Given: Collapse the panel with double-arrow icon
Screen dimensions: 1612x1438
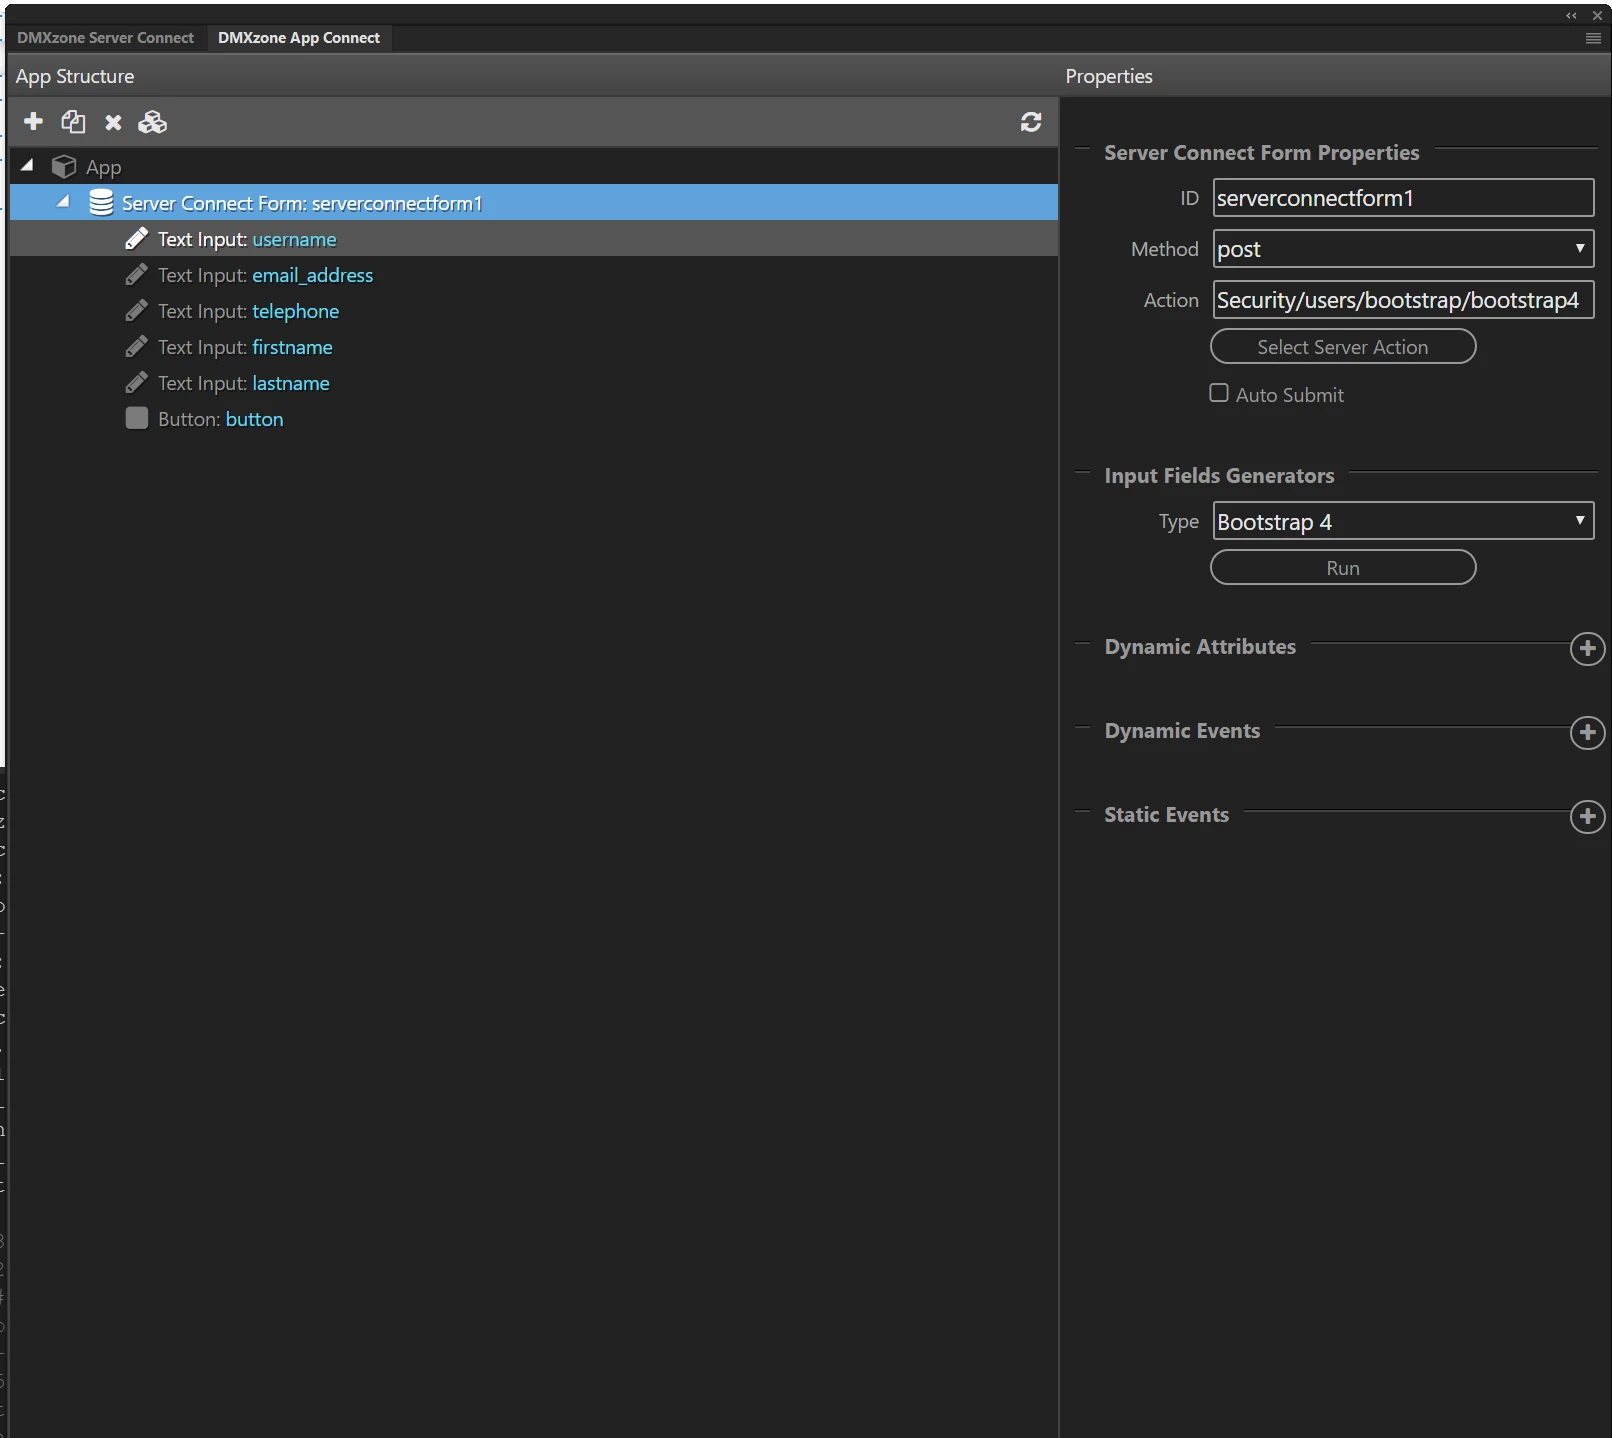Looking at the screenshot, I should (1571, 15).
